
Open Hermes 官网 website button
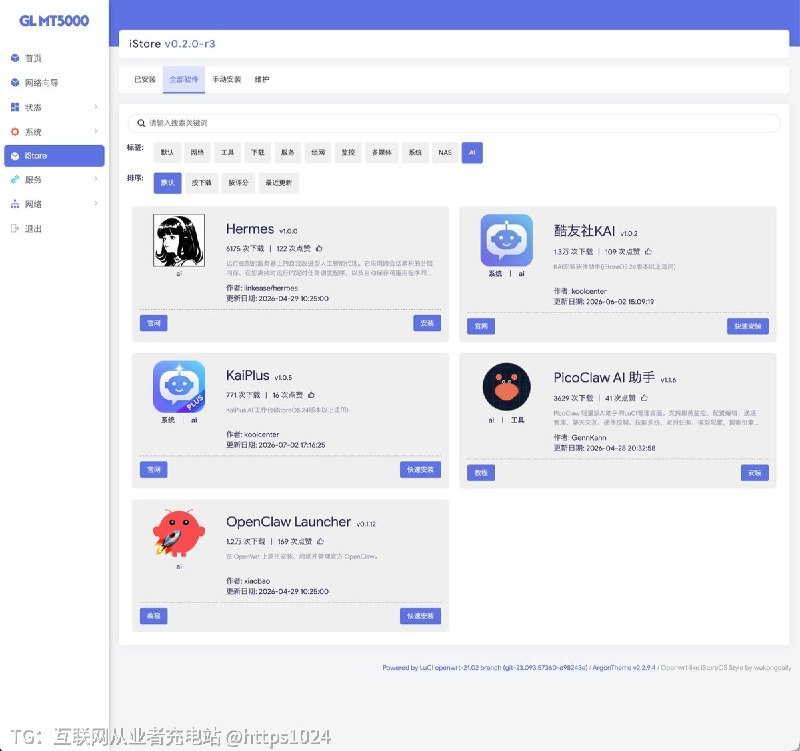pyautogui.click(x=154, y=323)
